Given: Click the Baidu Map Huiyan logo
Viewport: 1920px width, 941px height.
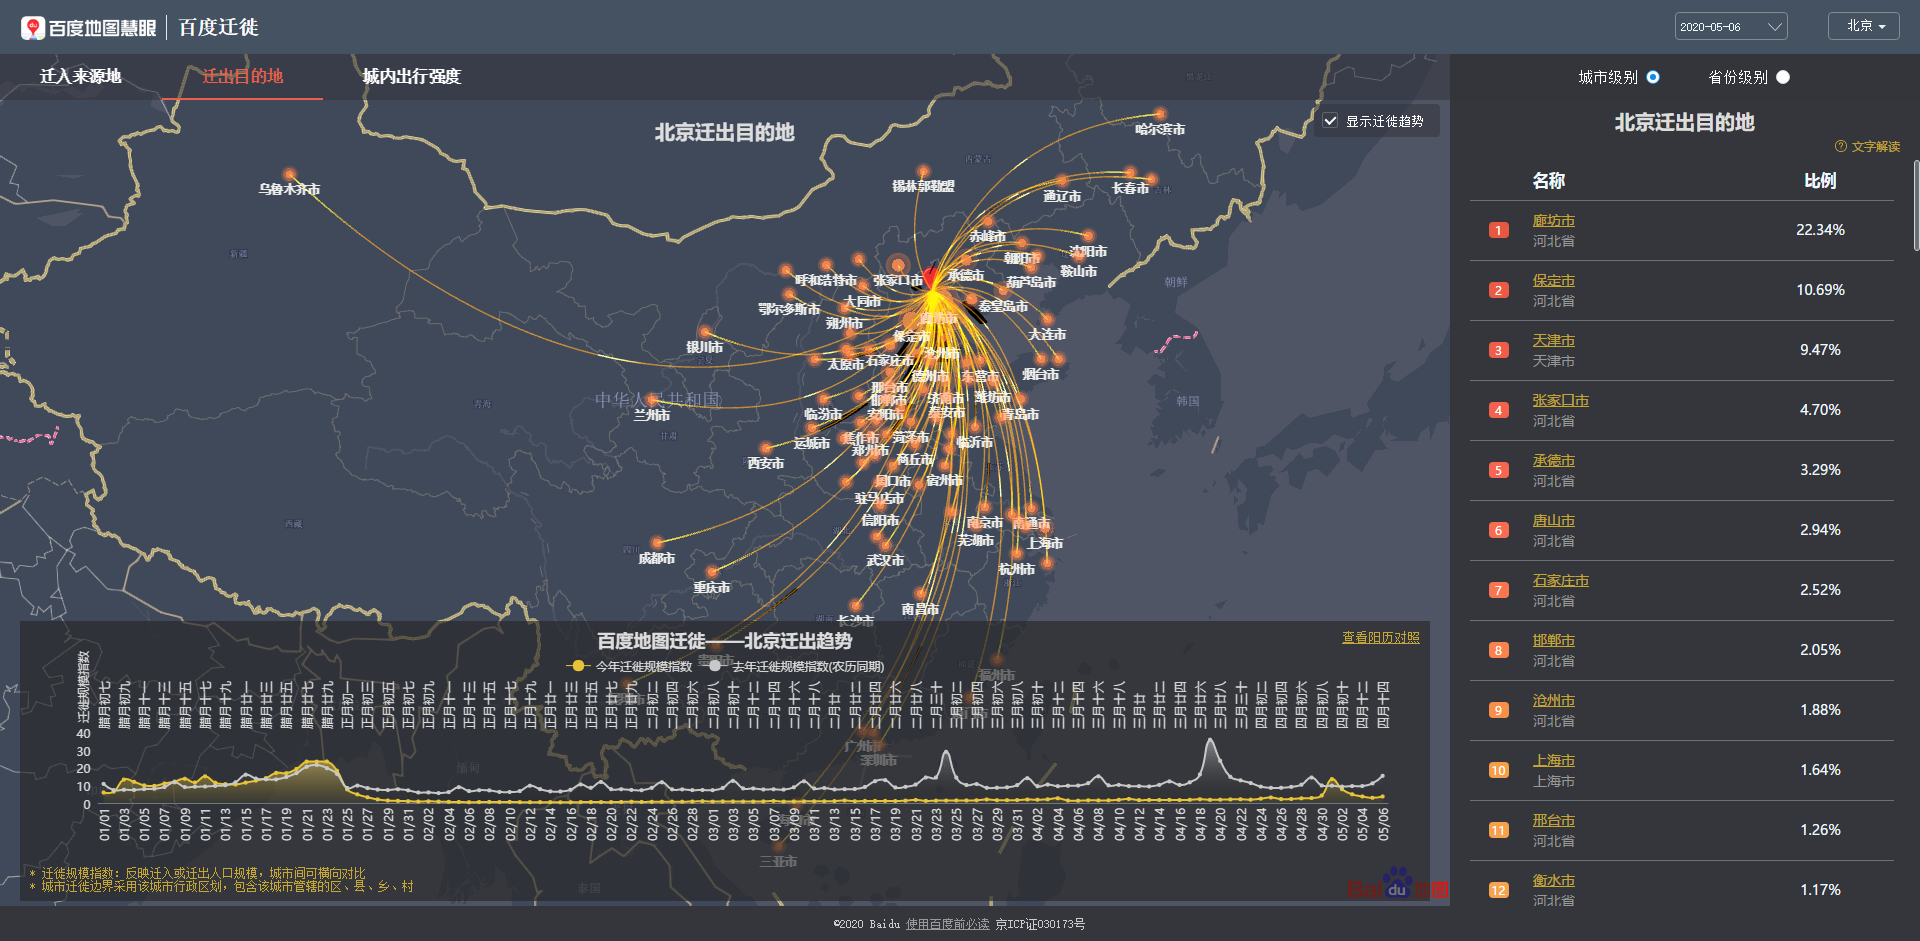Looking at the screenshot, I should coord(88,27).
